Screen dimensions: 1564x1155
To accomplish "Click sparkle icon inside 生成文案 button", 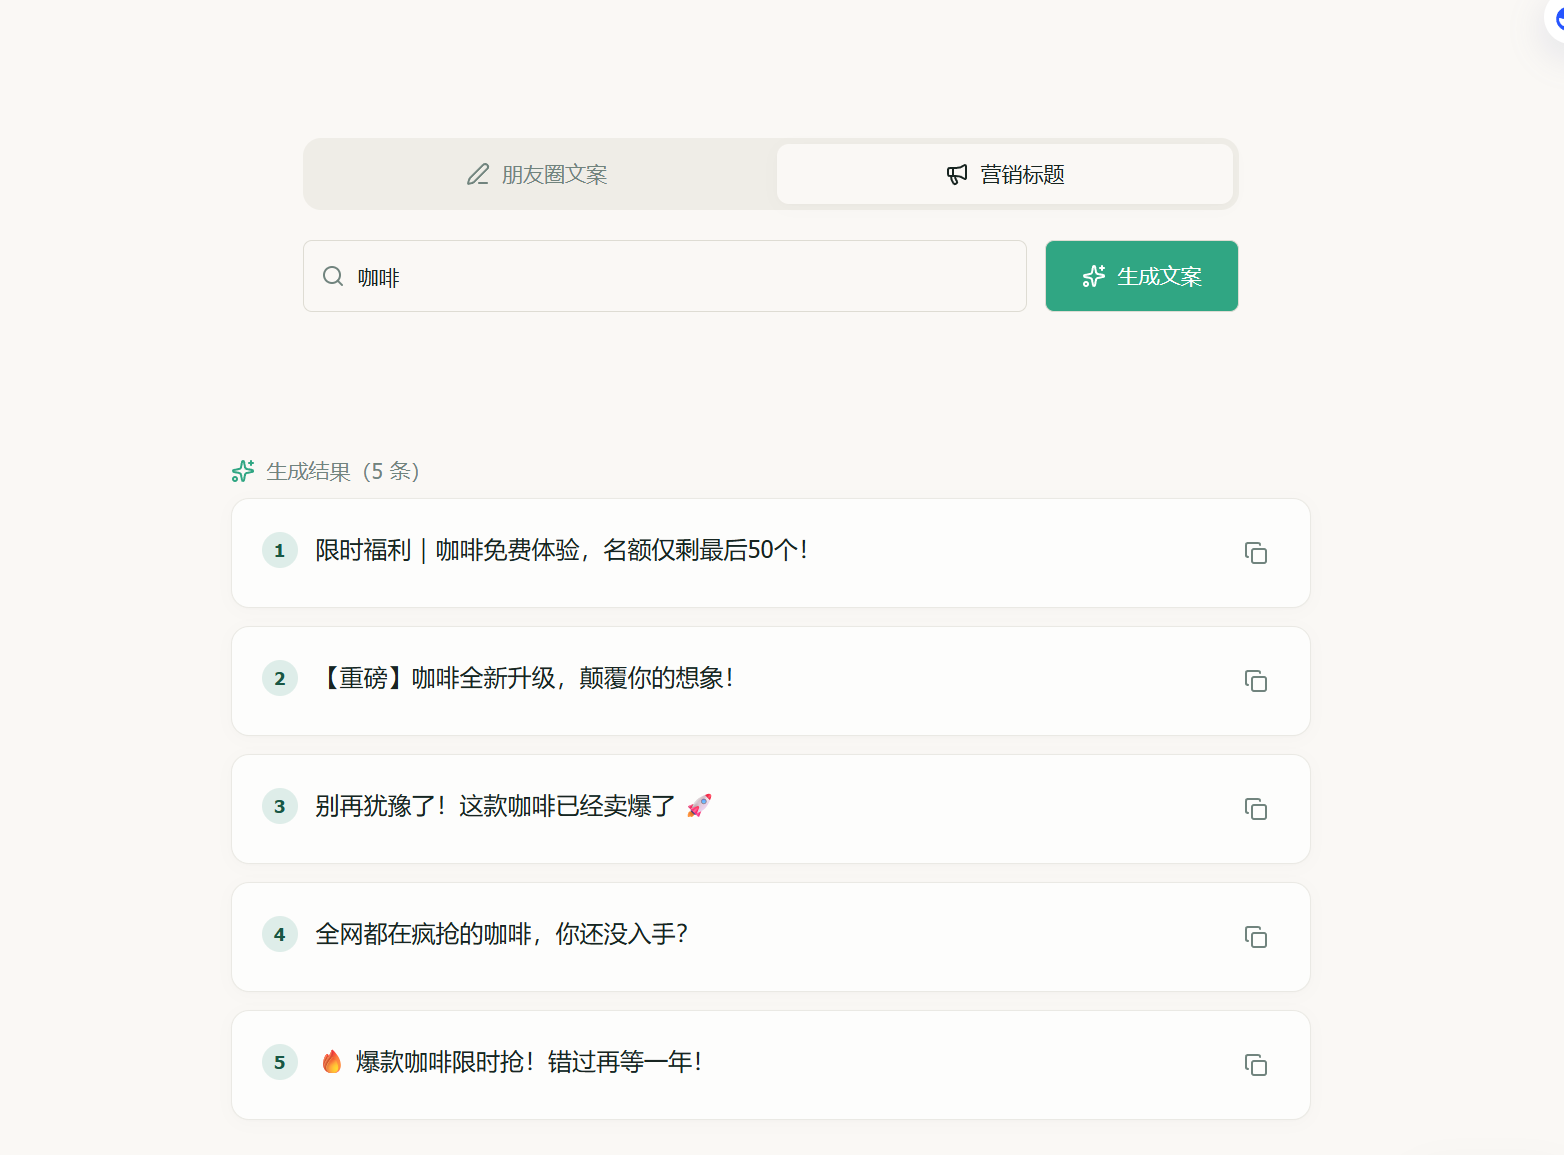I will point(1094,276).
